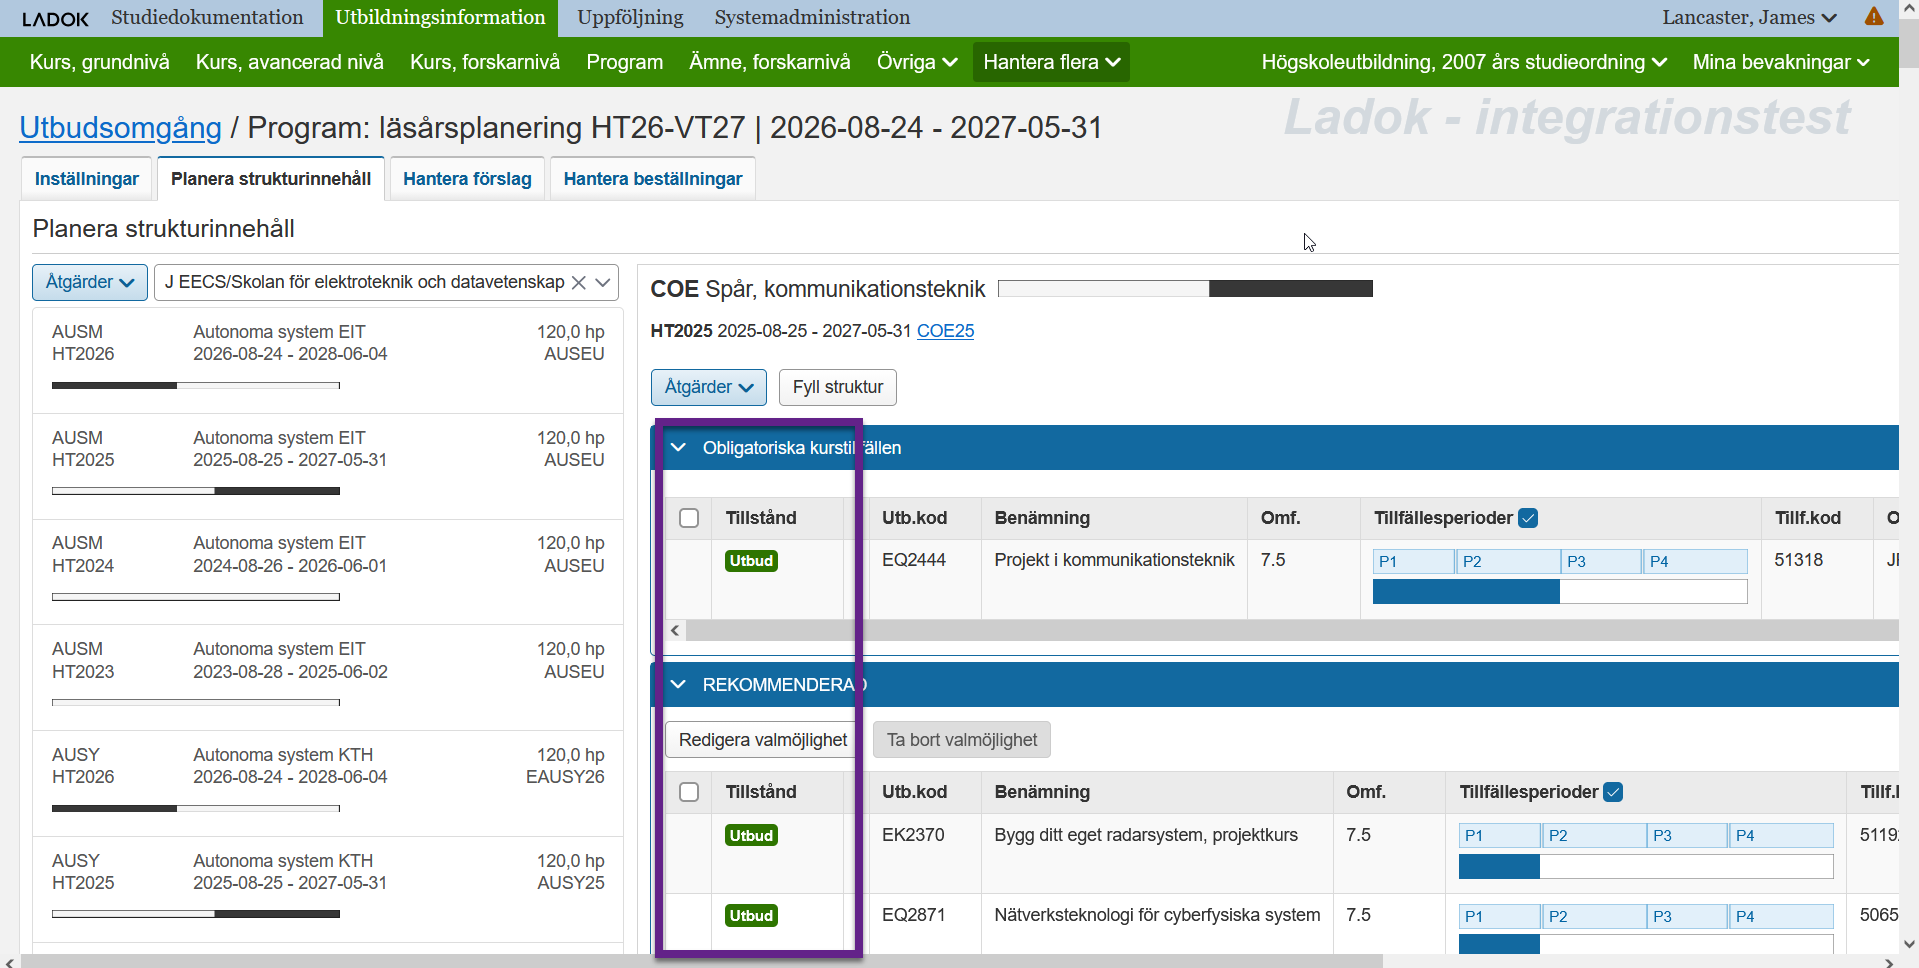Collapse the Obligatoriska kurstillfällen section
This screenshot has width=1919, height=968.
679,448
